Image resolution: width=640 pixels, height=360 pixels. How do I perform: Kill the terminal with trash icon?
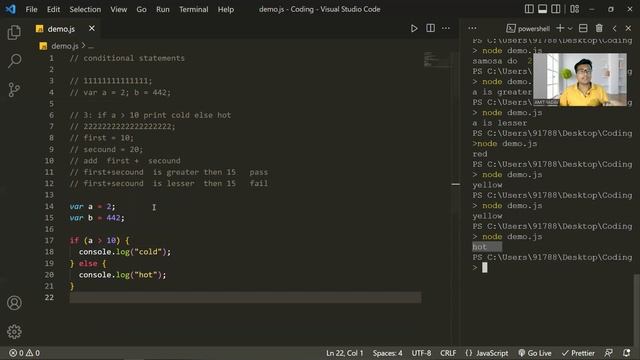[599, 28]
